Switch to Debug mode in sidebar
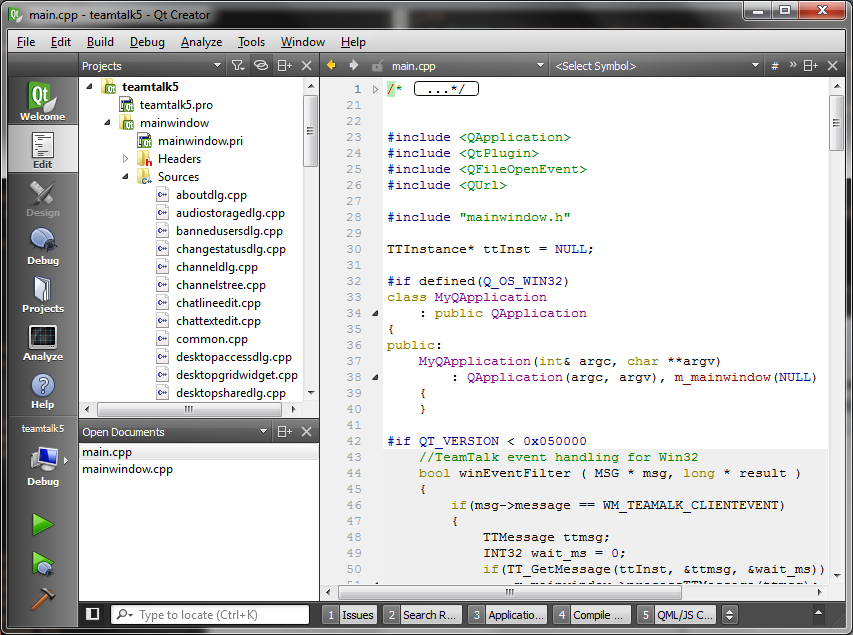 point(42,246)
